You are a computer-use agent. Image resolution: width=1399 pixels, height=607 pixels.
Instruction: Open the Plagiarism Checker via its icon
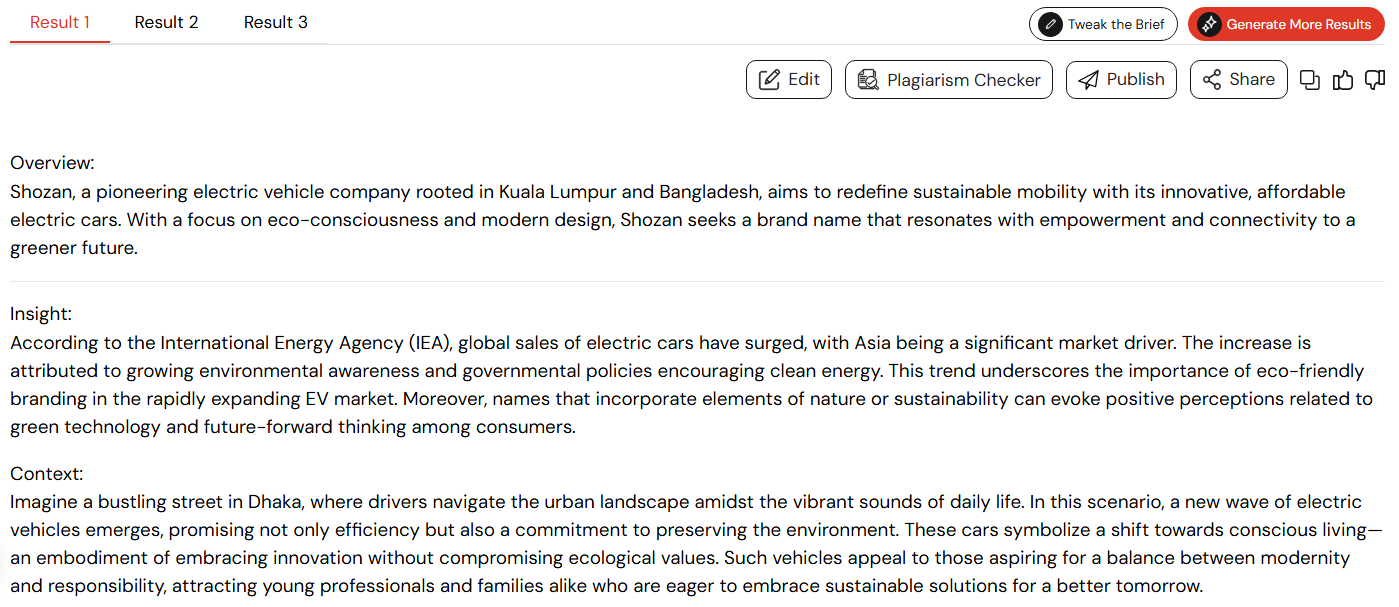point(868,80)
